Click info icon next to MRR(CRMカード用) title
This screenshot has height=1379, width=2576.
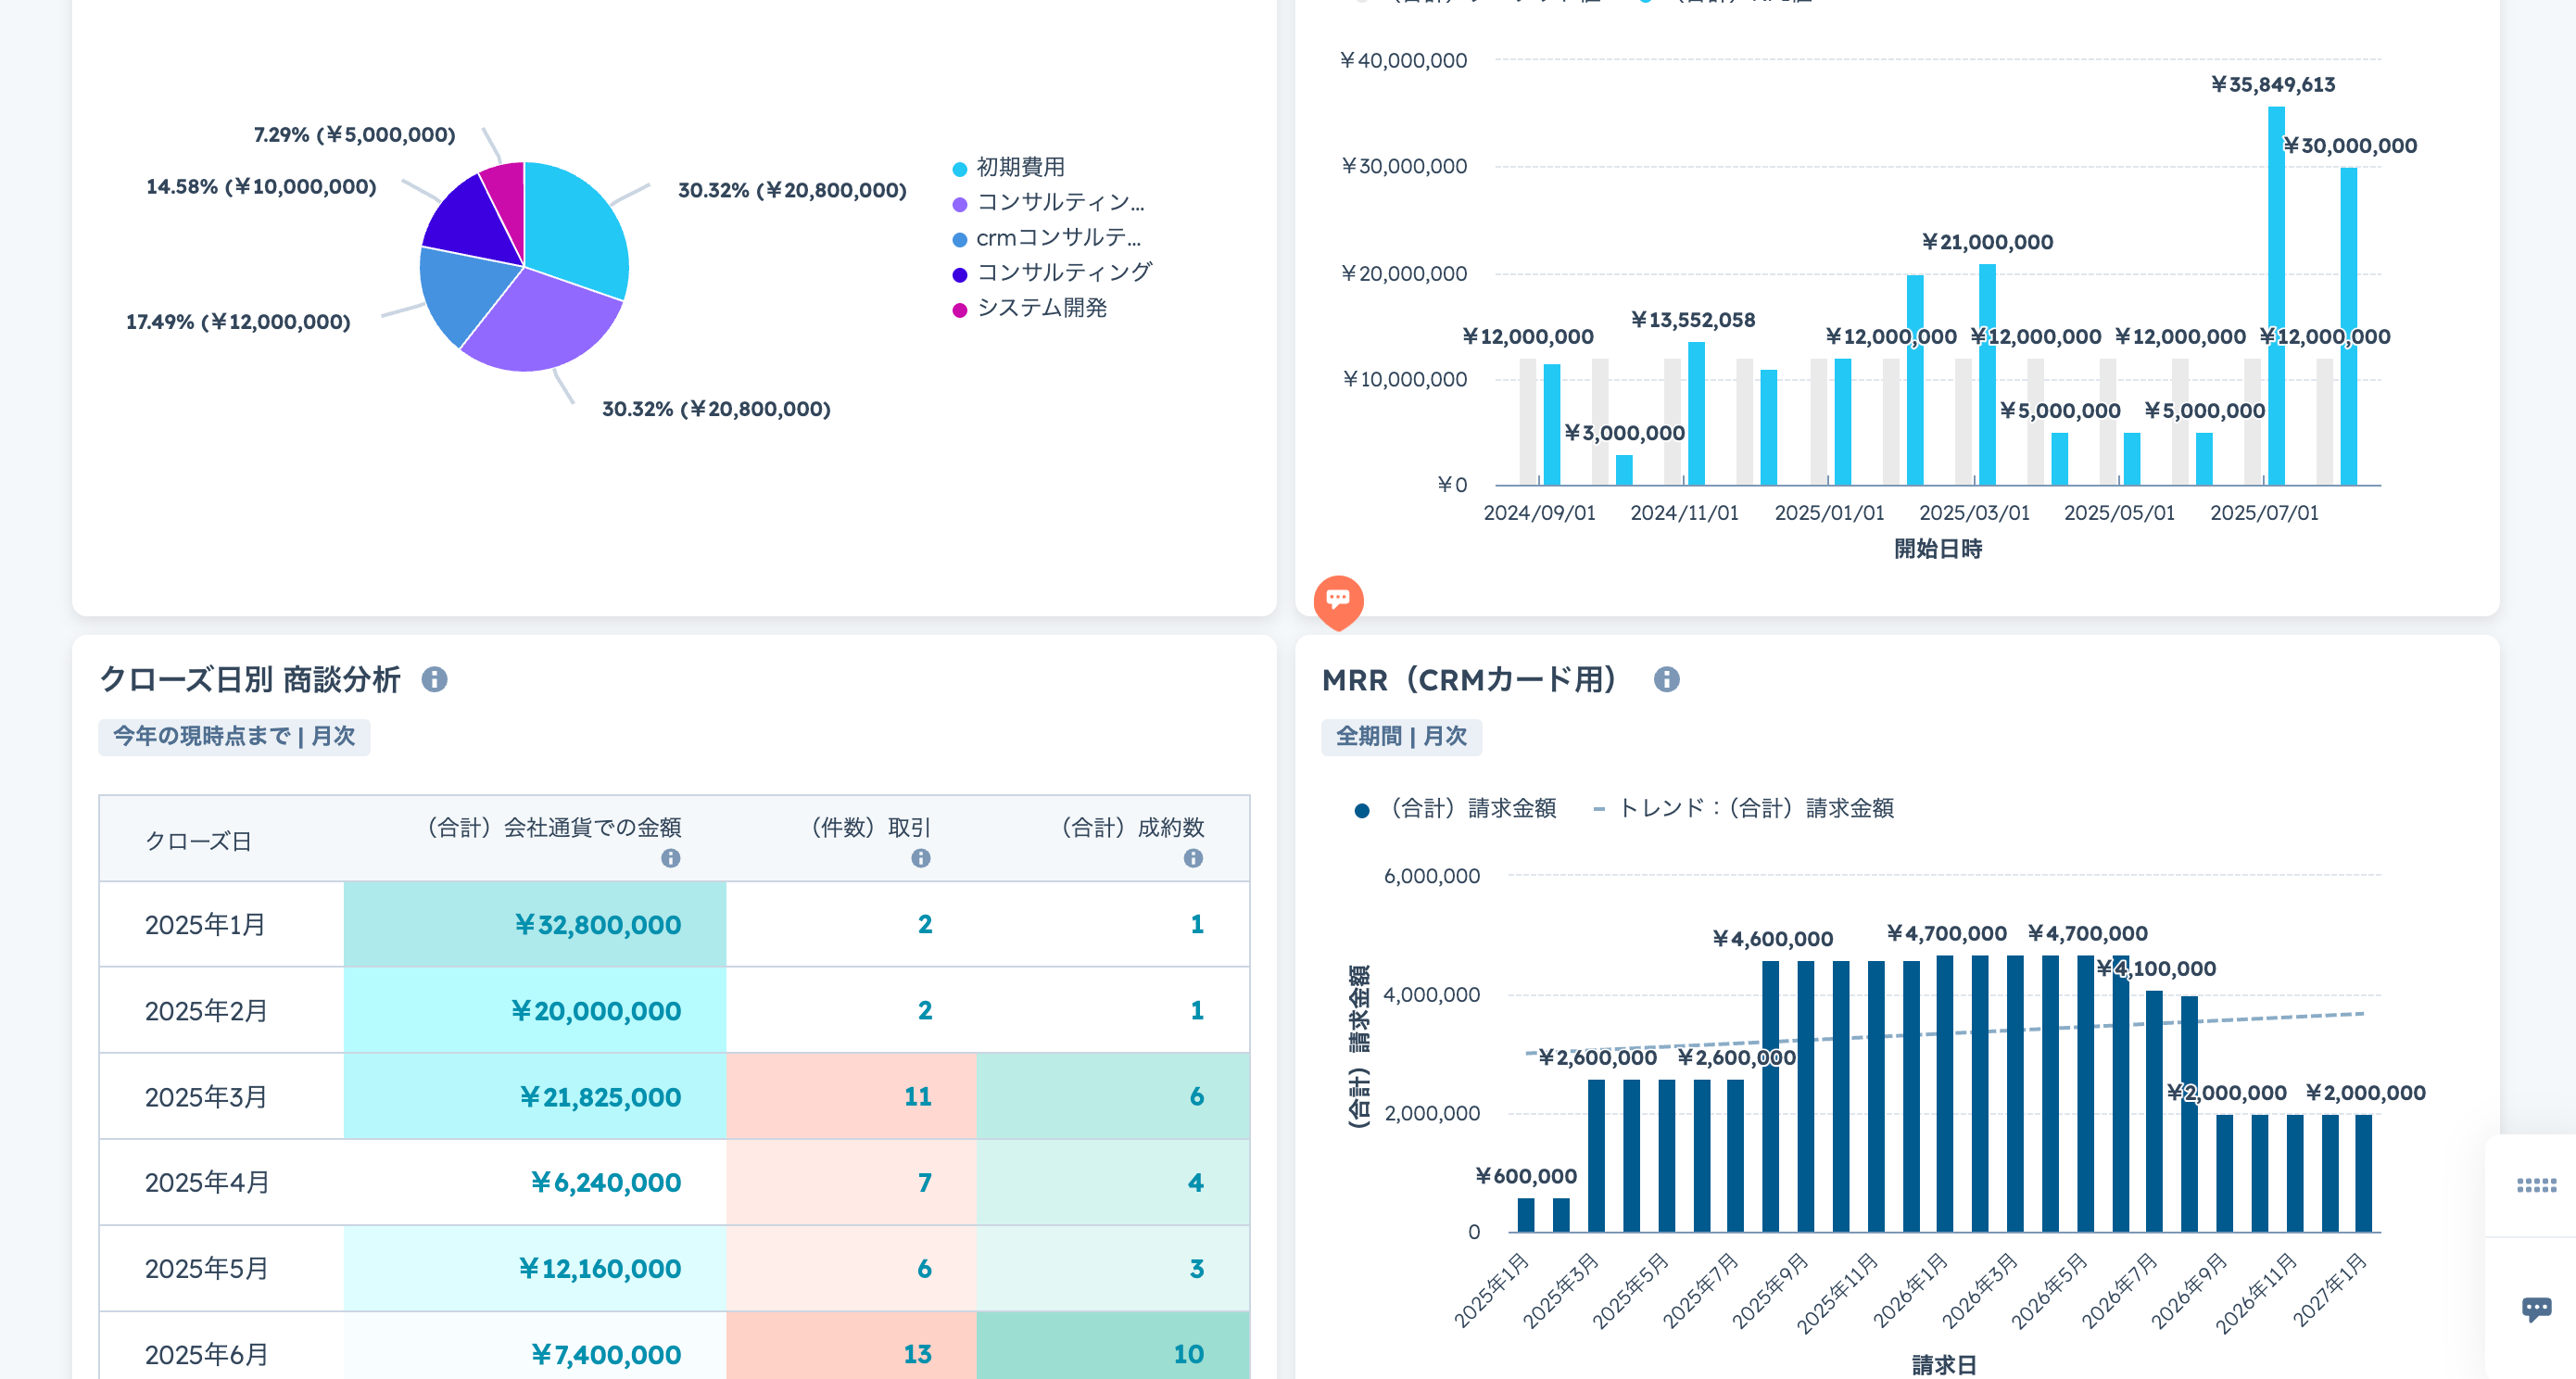coord(1666,680)
